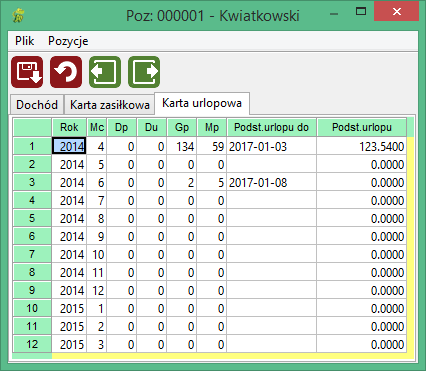Click the red undo arrow icon

66,72
